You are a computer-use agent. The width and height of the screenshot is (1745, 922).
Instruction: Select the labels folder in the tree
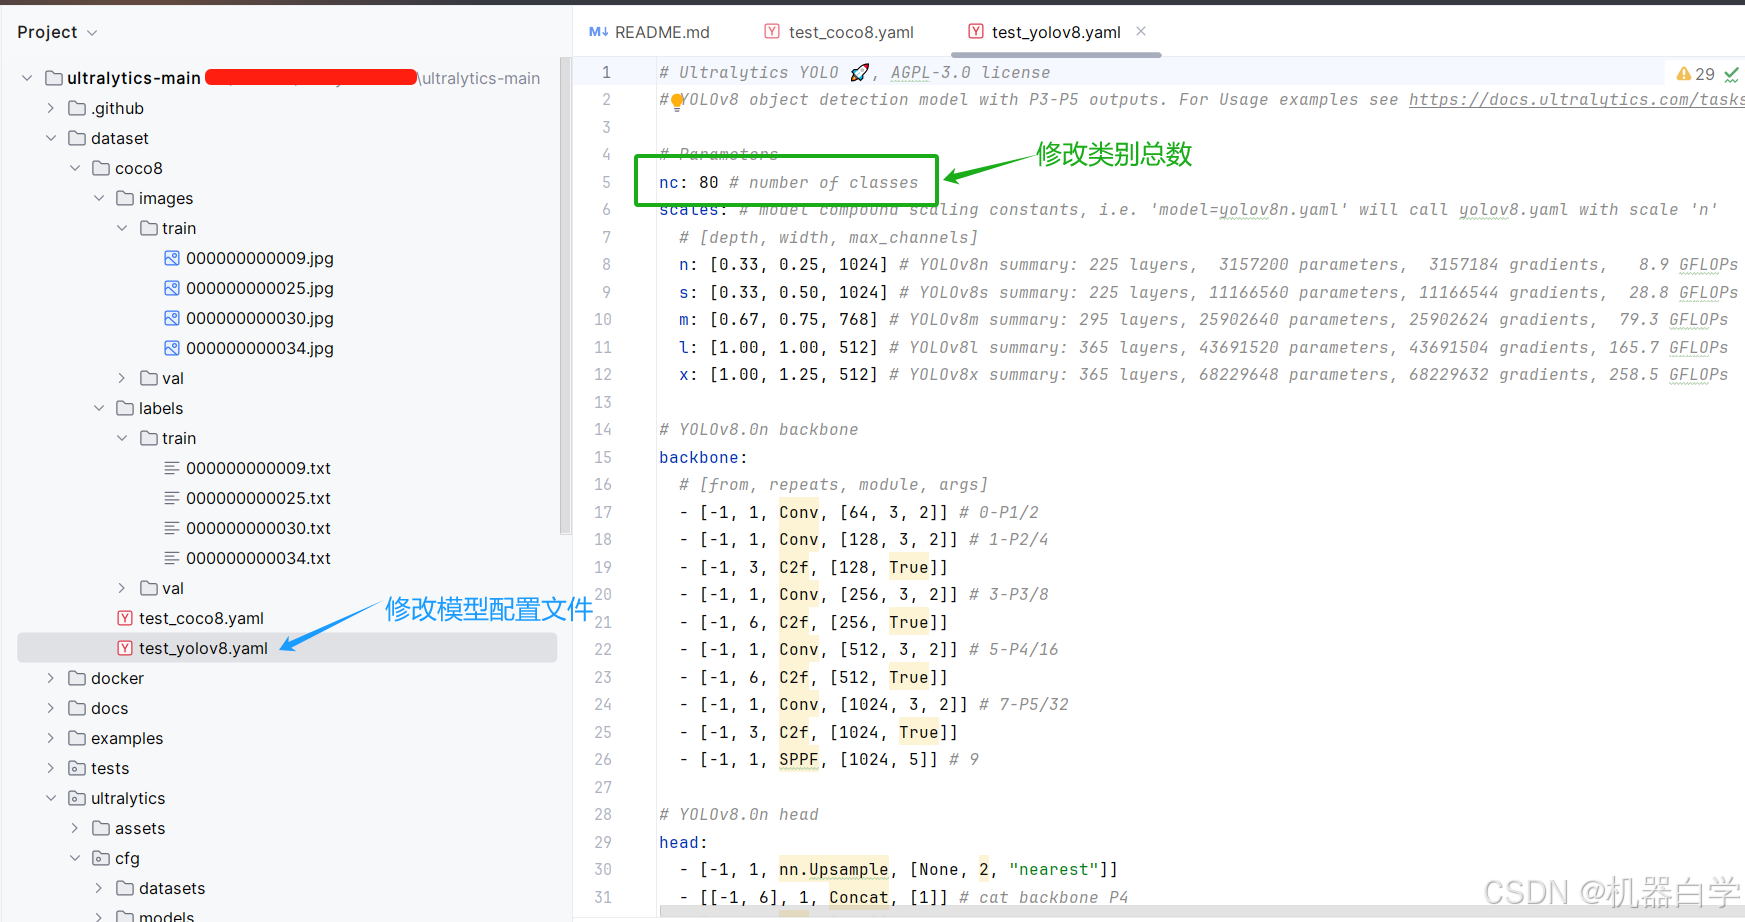161,408
